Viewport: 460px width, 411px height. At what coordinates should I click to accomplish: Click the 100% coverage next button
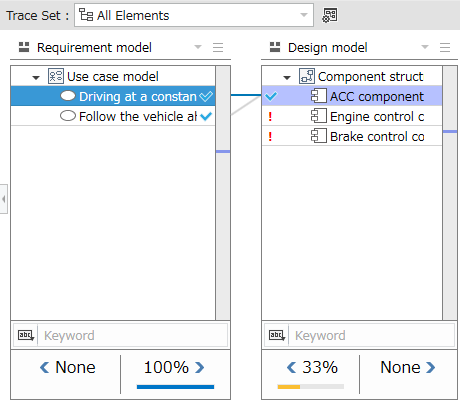click(200, 367)
